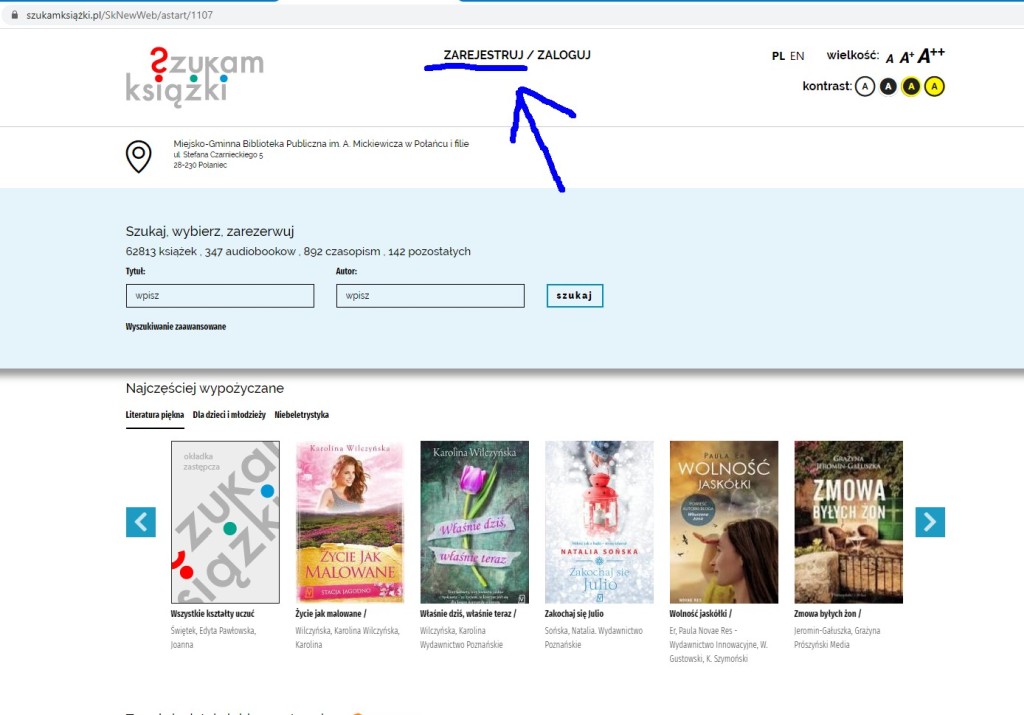This screenshot has width=1024, height=715.
Task: Set largest font size A++
Action: (931, 56)
